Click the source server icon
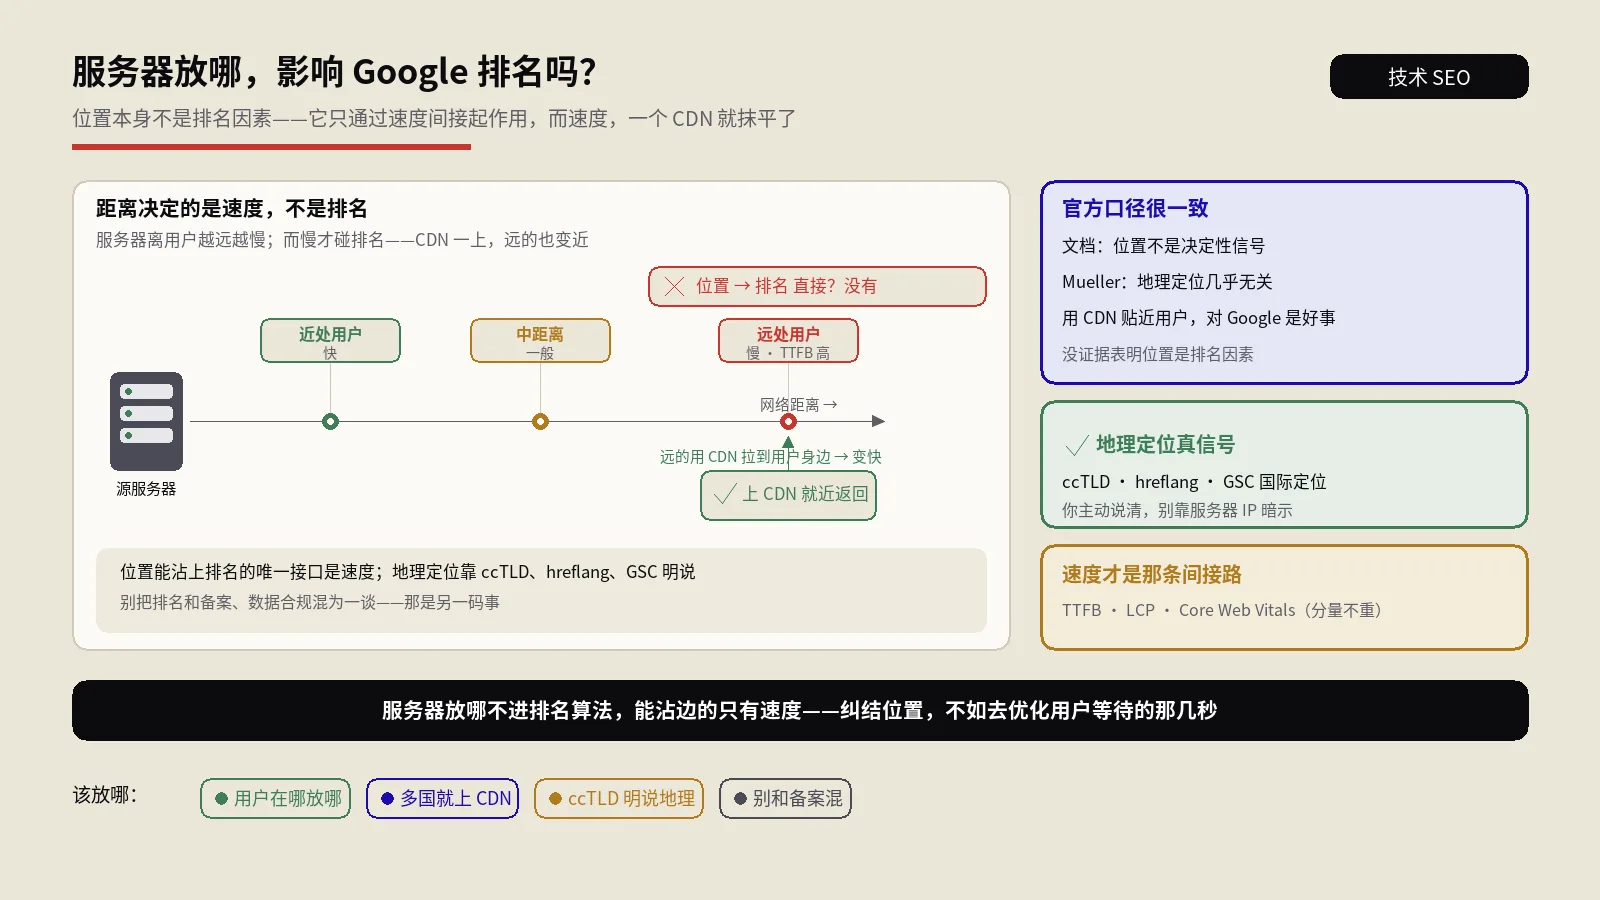Screen dimensions: 1600x900 146,421
